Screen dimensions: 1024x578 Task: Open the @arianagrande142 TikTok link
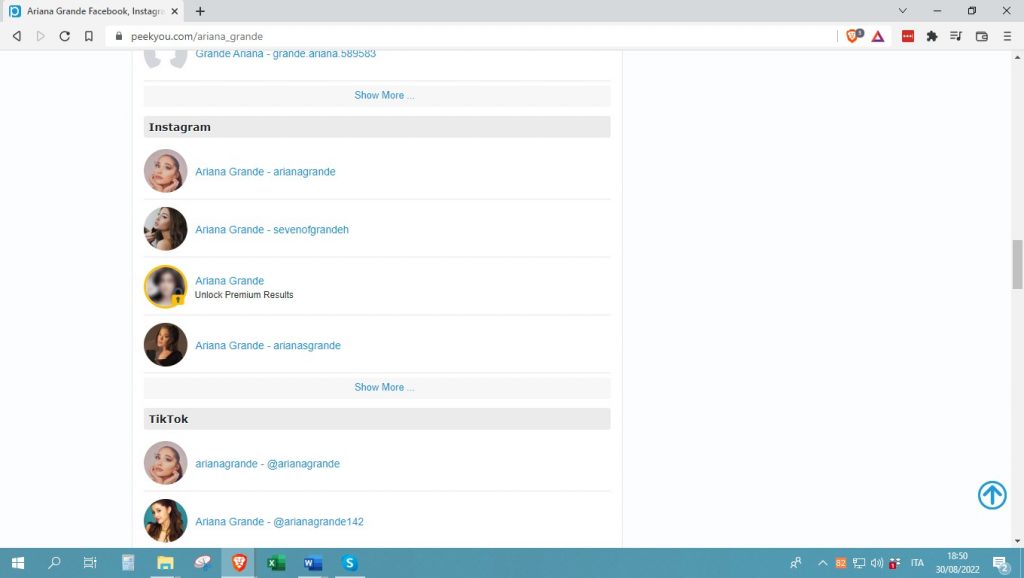tap(279, 522)
